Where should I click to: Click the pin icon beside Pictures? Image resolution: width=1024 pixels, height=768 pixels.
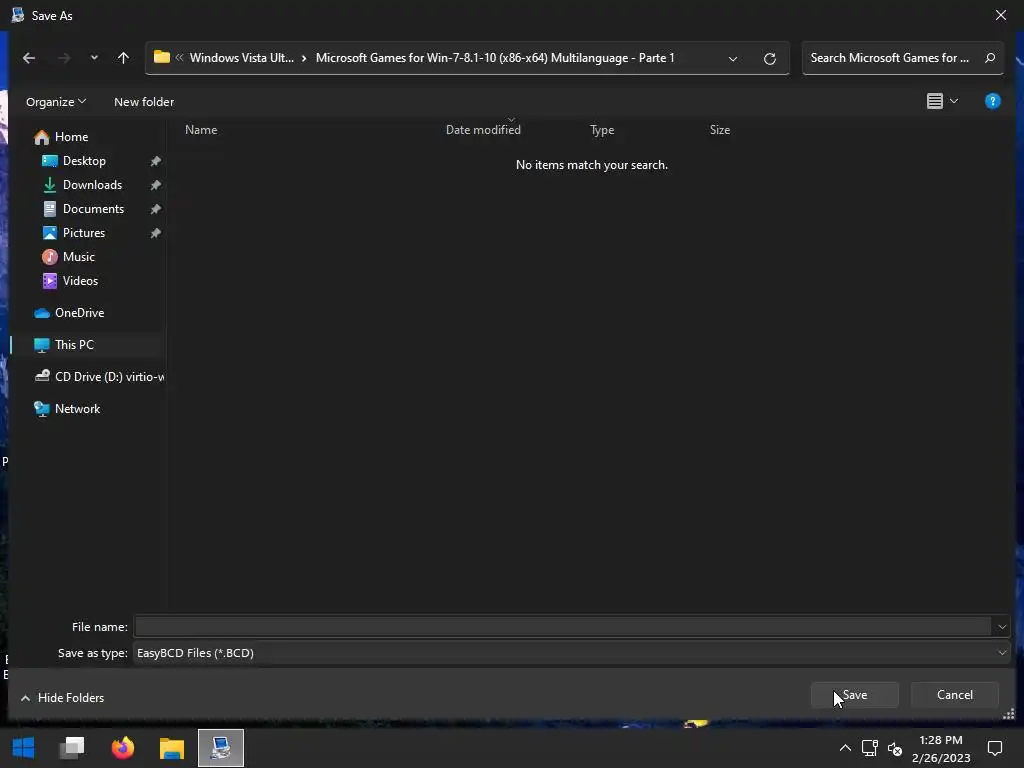pos(155,233)
